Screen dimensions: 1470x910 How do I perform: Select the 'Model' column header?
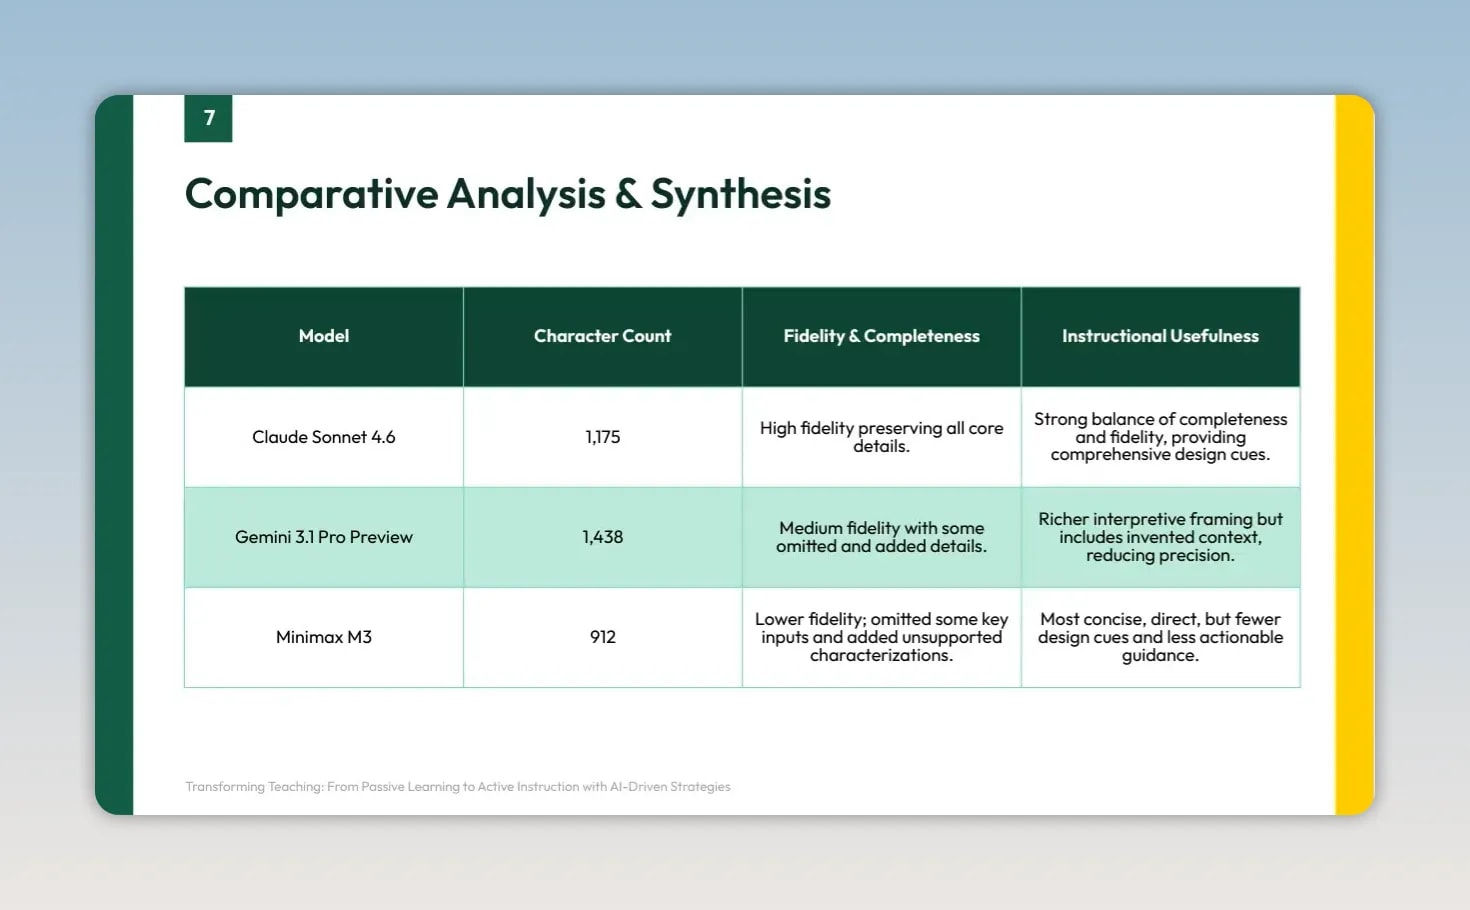pos(324,337)
